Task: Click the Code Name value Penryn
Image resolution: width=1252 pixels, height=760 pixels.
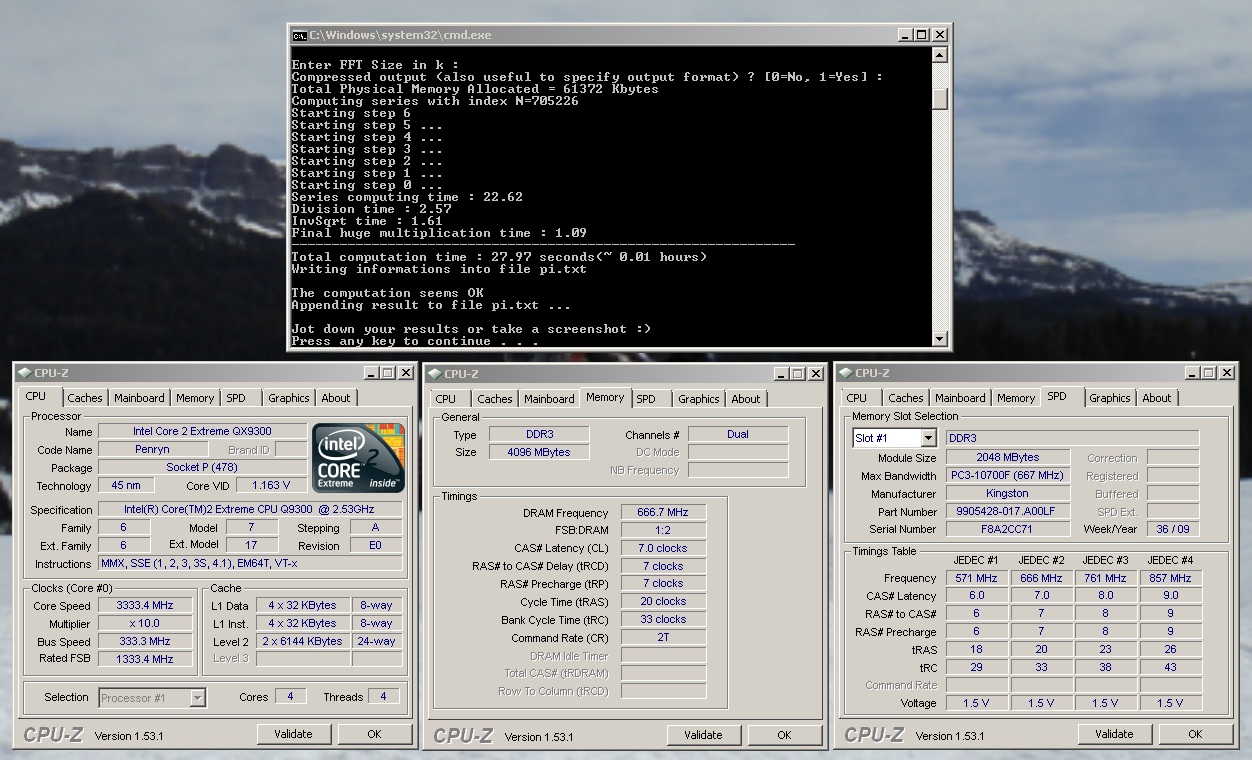Action: [152, 450]
